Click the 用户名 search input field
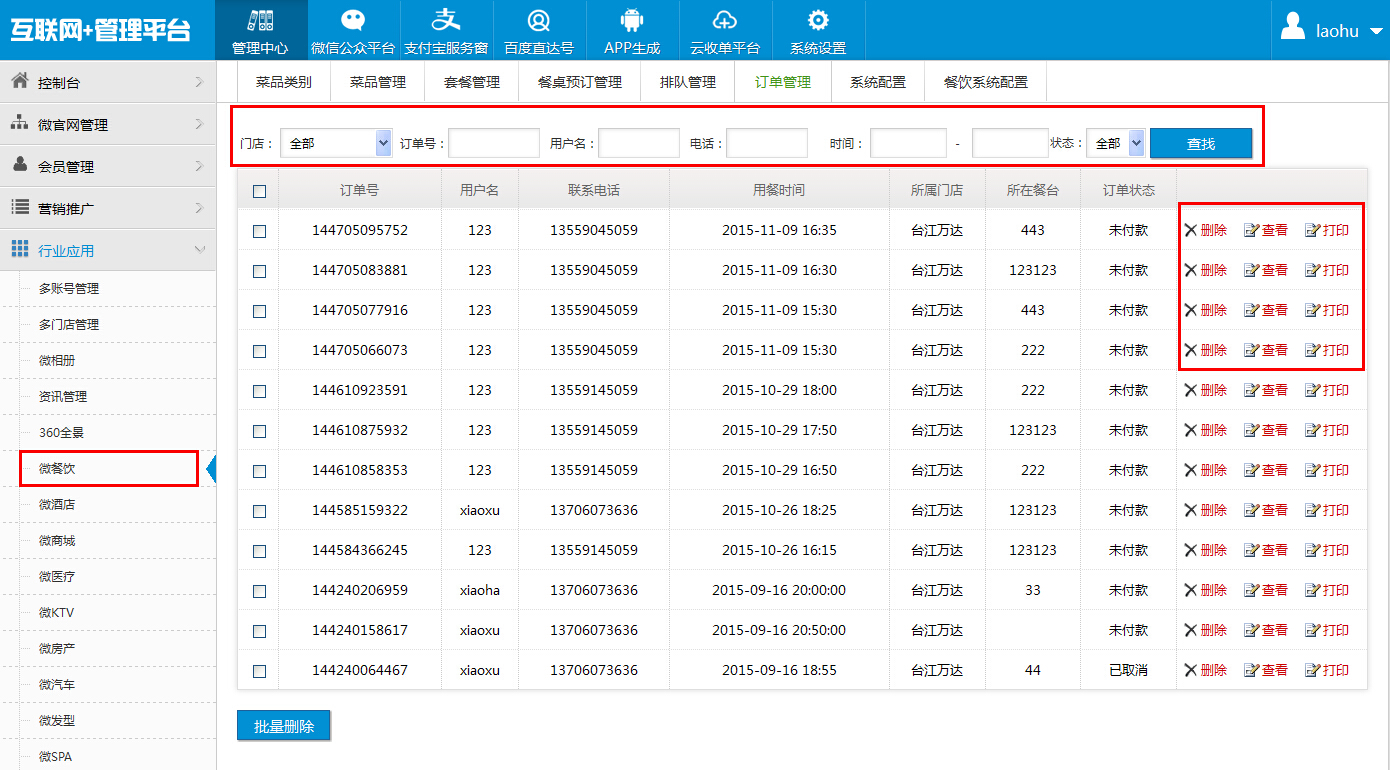 click(x=639, y=143)
